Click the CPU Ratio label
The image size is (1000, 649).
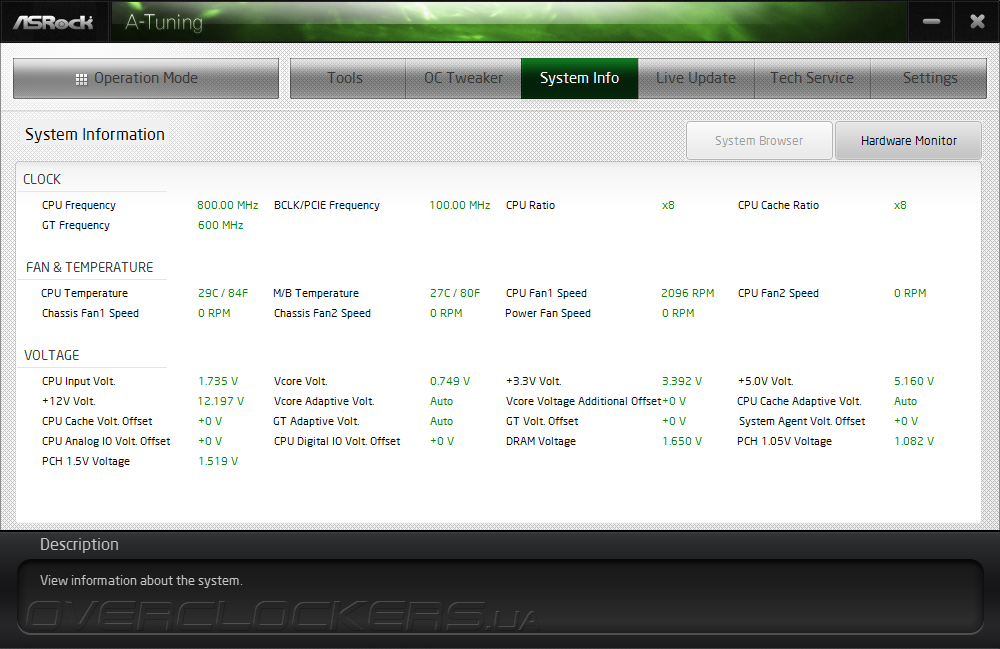point(531,205)
